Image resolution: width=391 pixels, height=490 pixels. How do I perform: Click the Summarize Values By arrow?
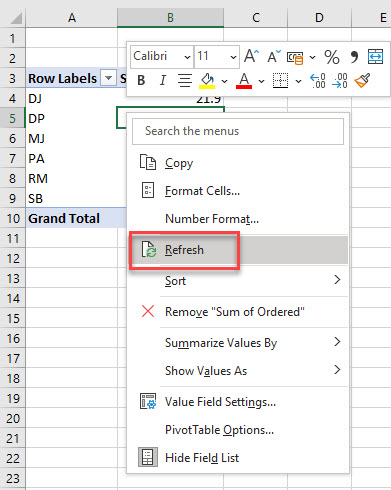337,342
